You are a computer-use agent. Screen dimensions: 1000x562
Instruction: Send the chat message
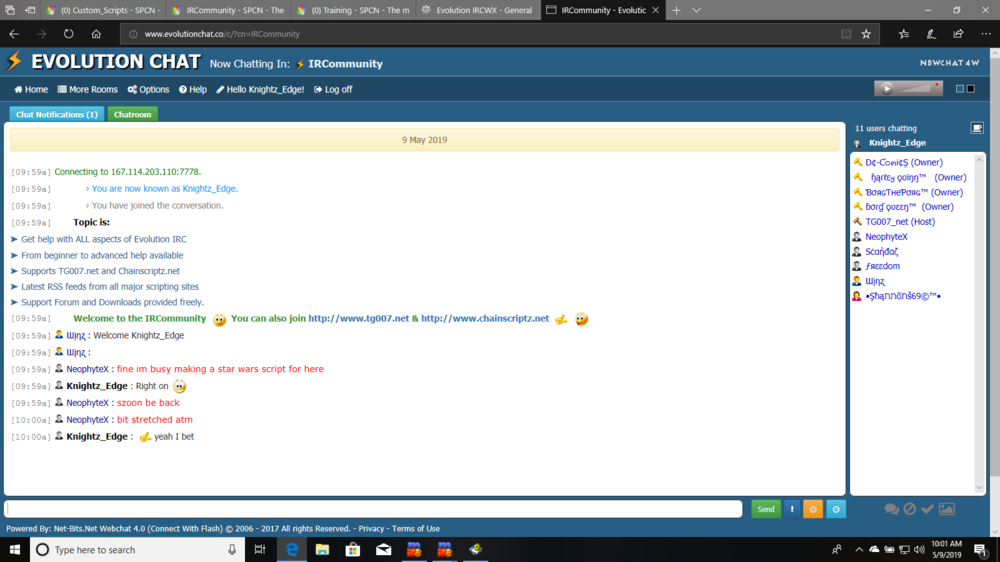tap(765, 509)
